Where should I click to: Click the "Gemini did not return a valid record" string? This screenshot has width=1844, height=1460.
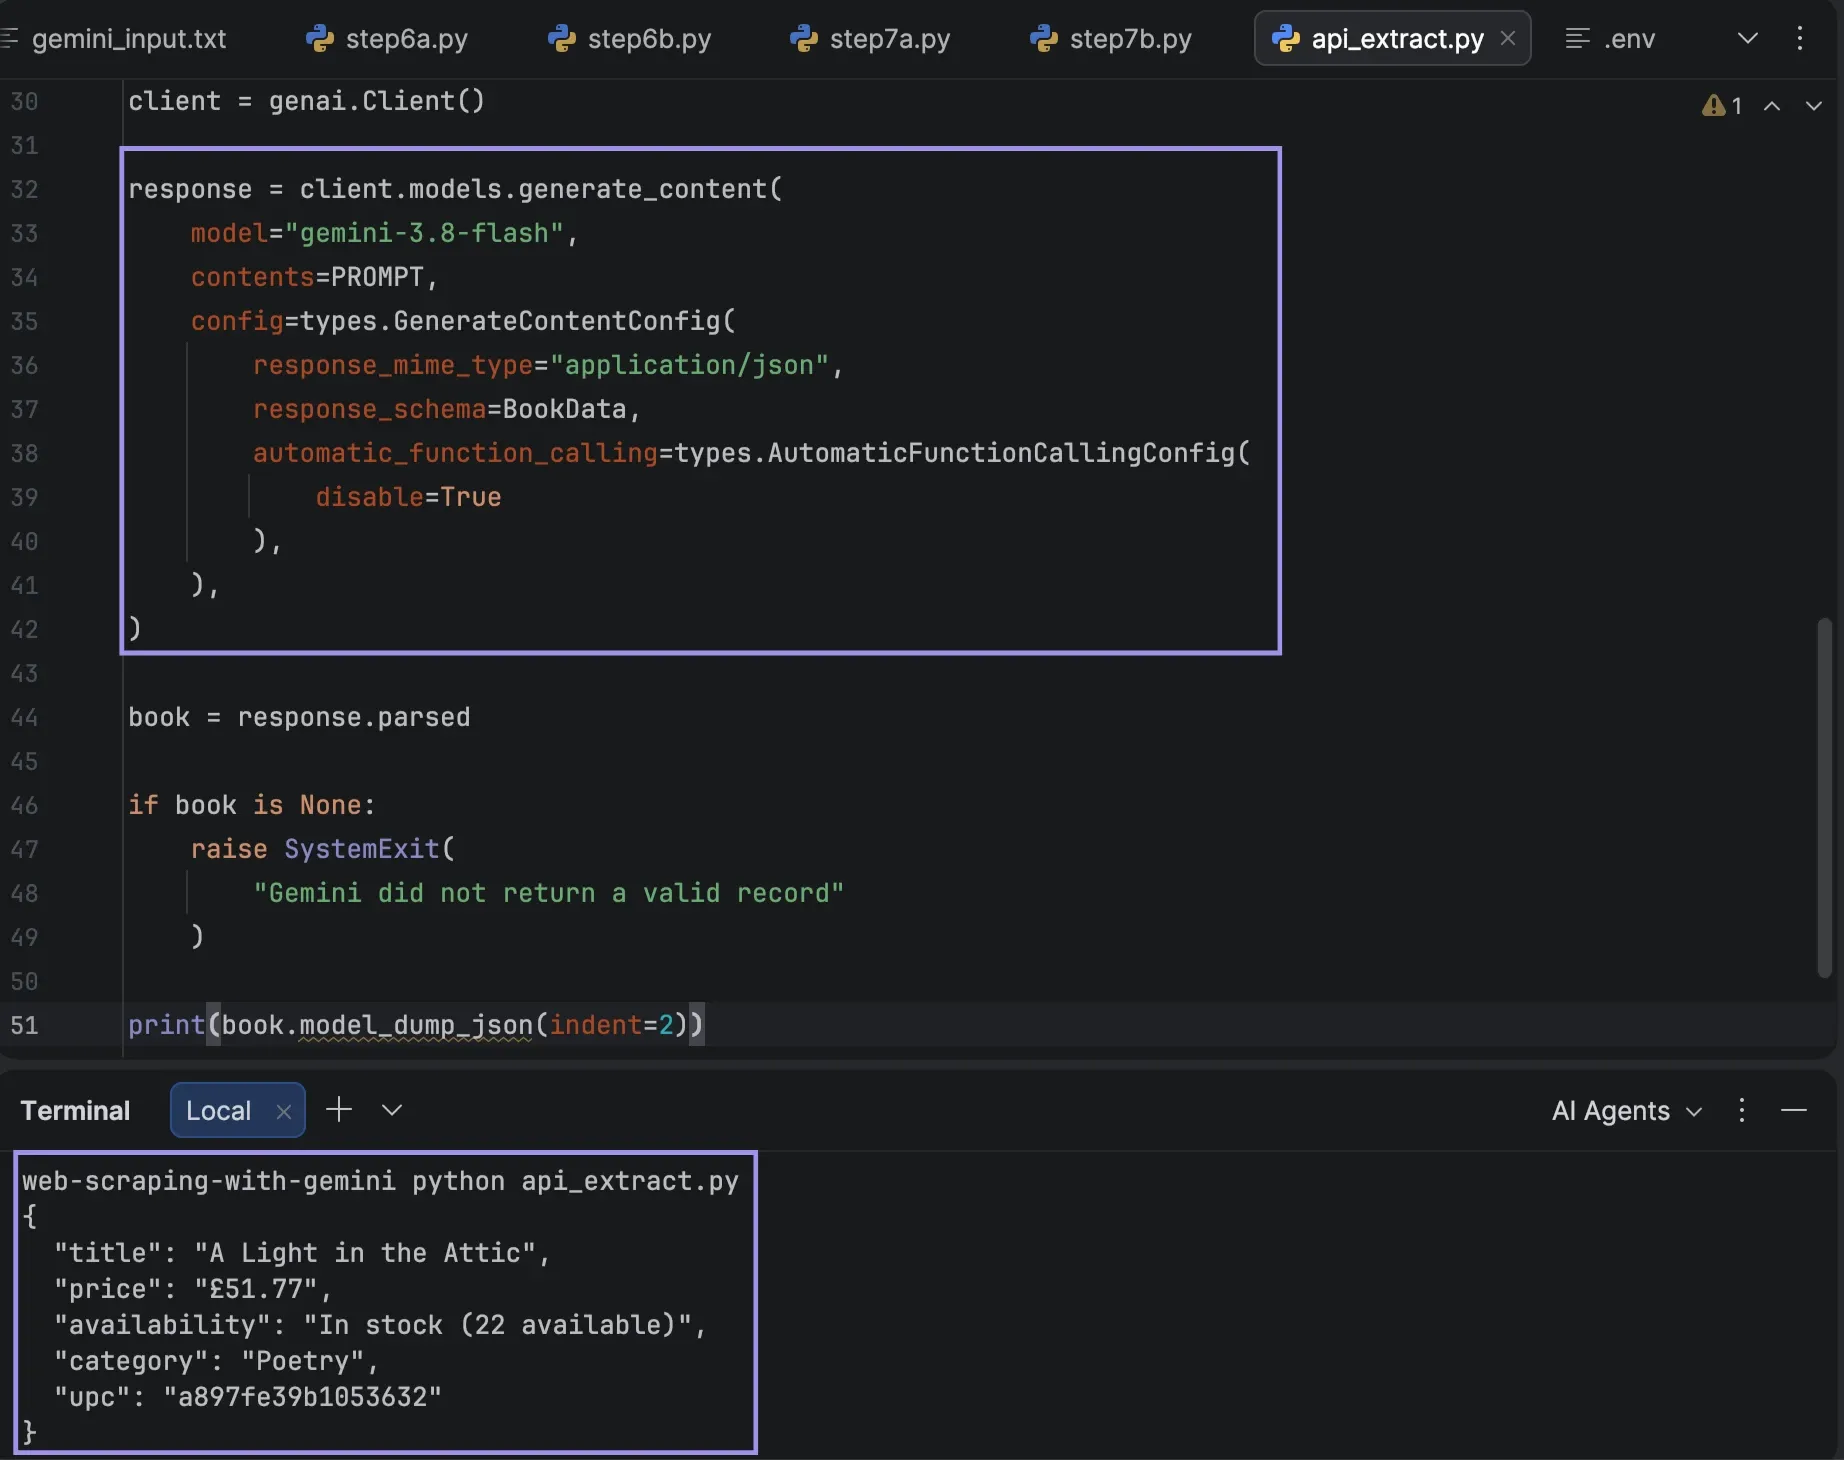tap(548, 893)
